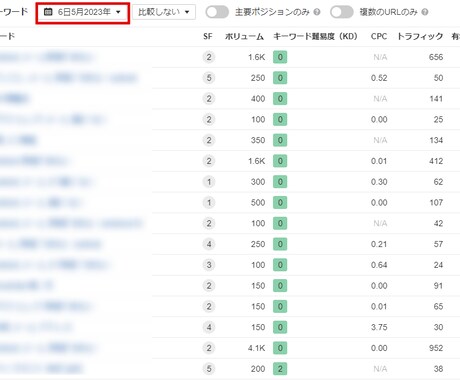Image resolution: width=460 pixels, height=380 pixels.
Task: Open SF badge 1 in traffic 62 row
Action: 209,182
